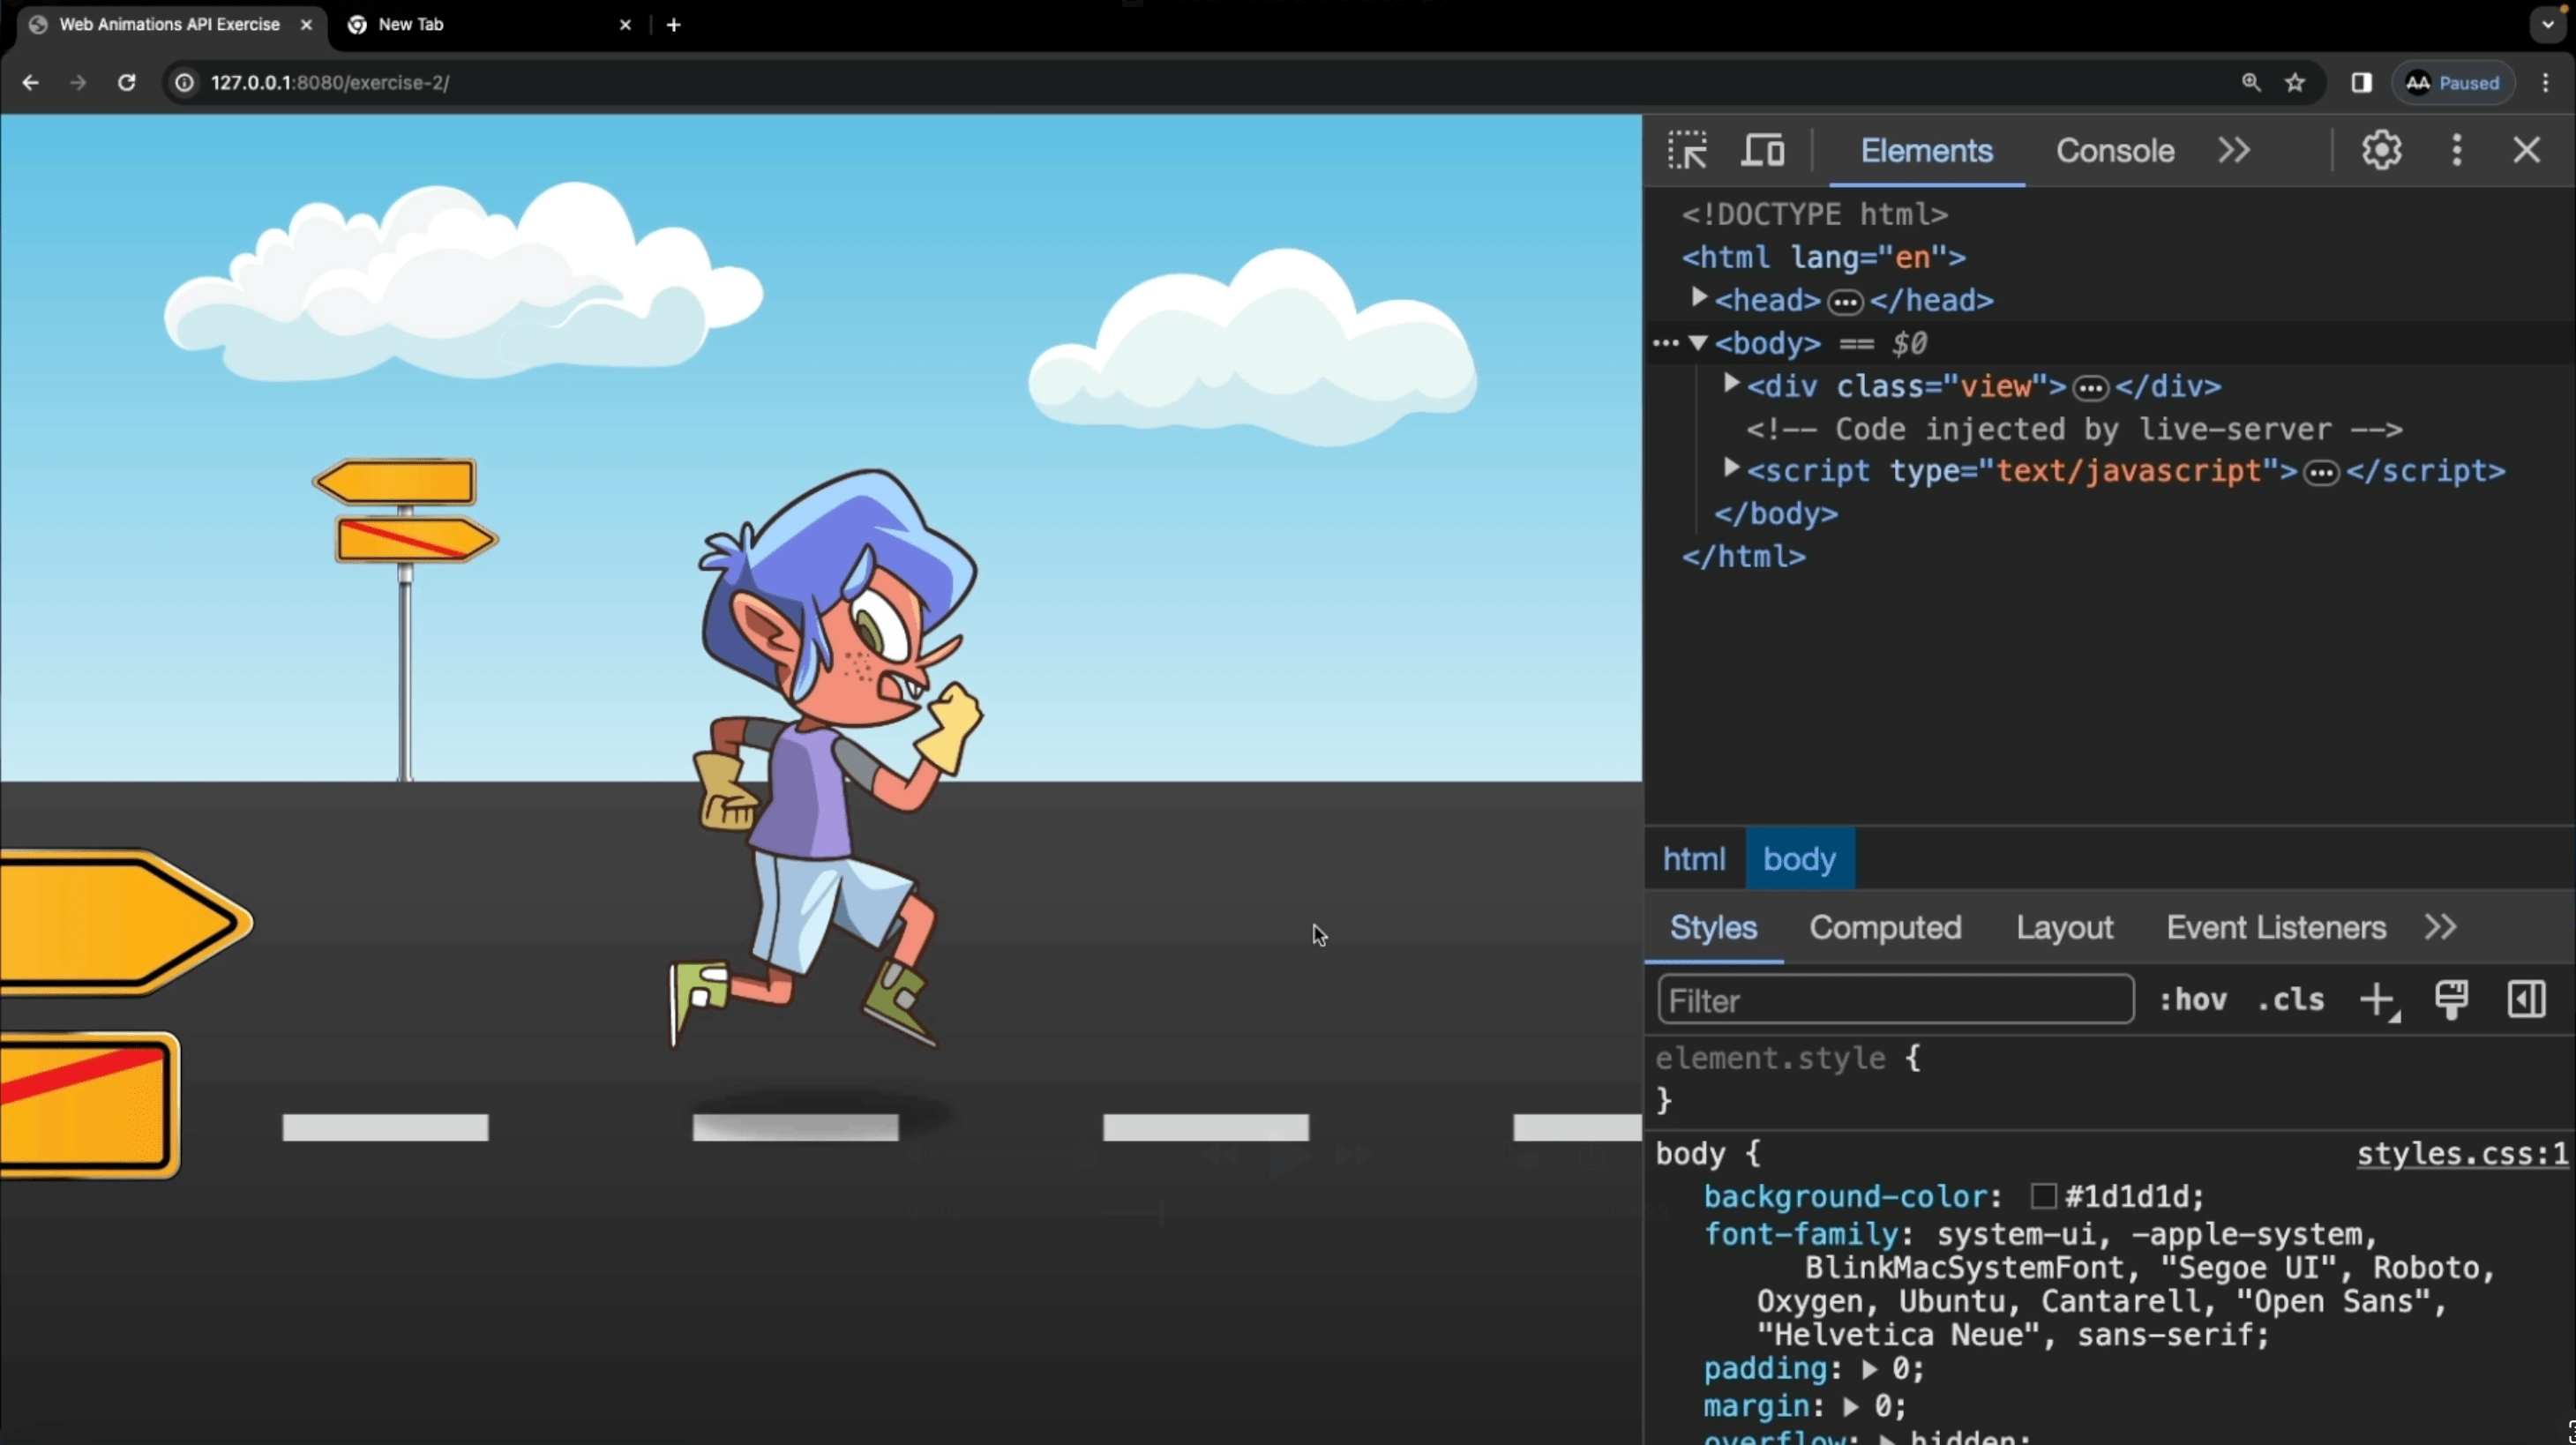
Task: Activate the inspect element picker tool
Action: click(1687, 151)
